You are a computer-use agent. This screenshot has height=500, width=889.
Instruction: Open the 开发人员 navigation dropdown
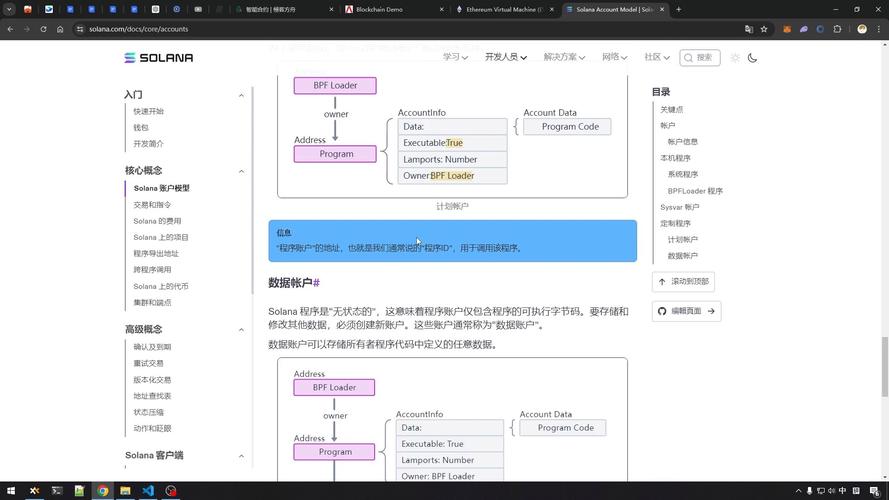point(505,58)
